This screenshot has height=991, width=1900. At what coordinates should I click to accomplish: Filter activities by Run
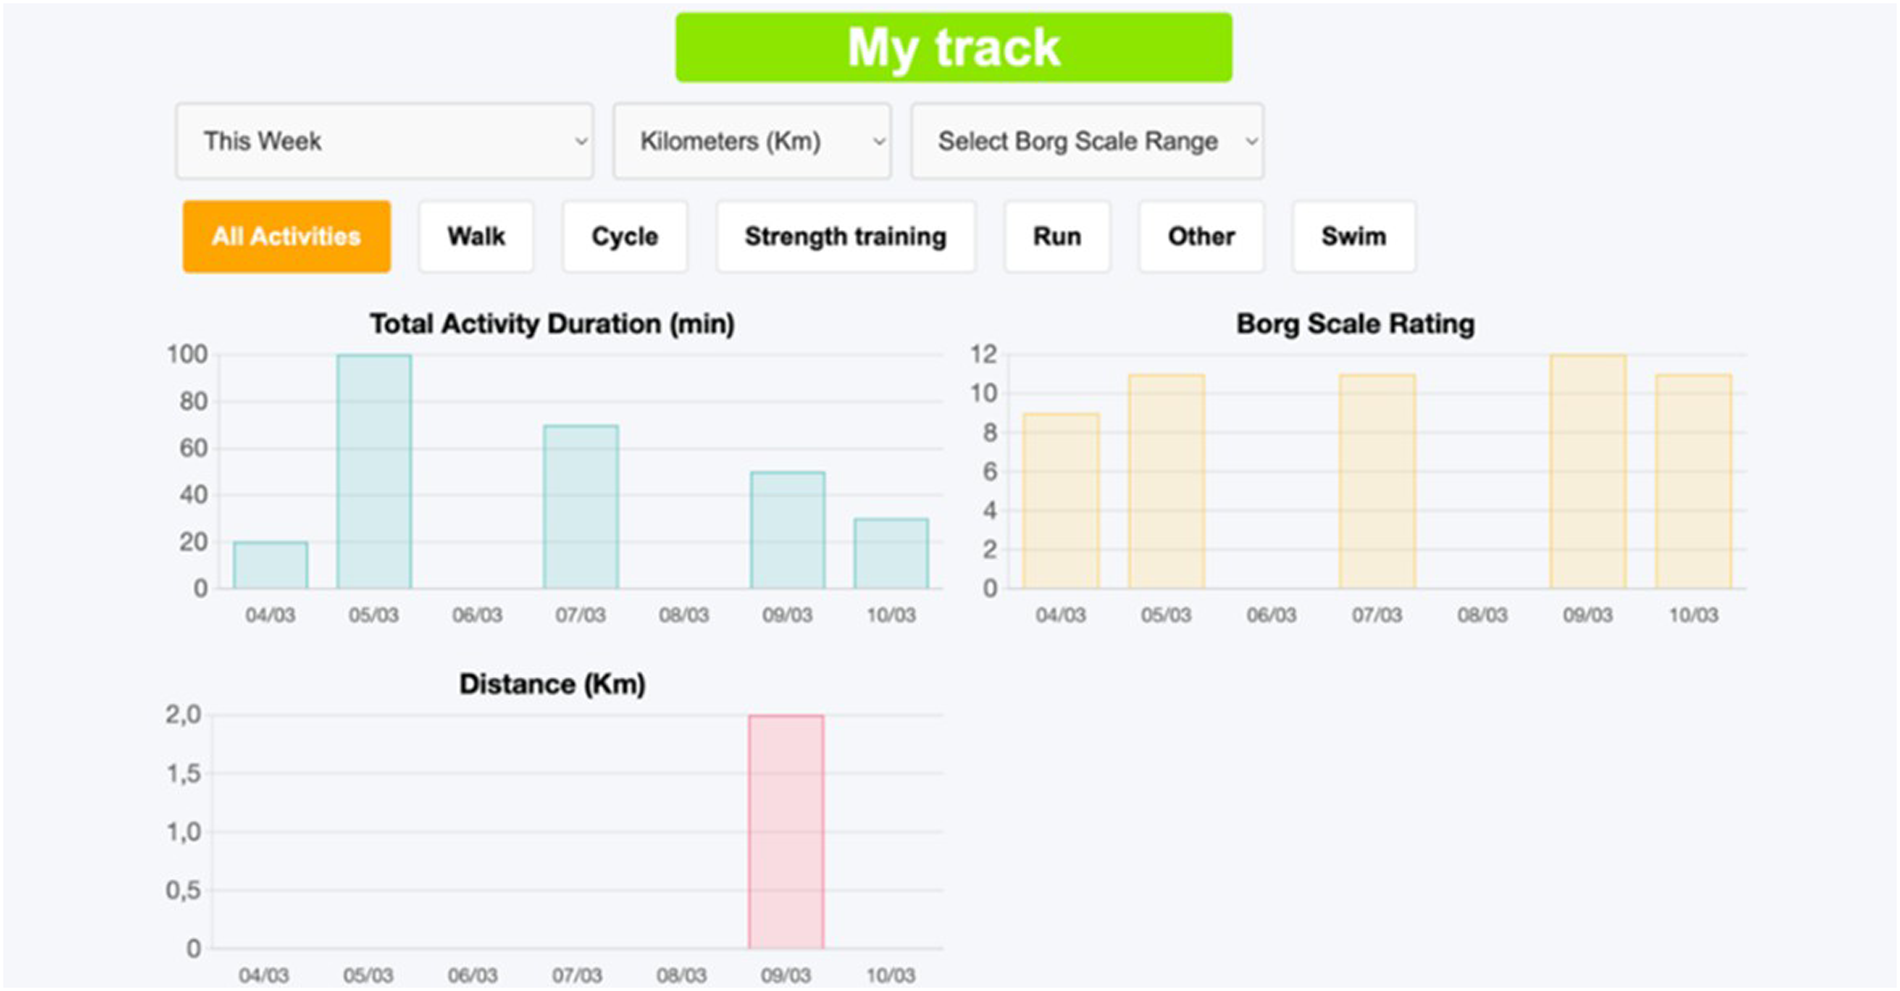pos(1057,236)
